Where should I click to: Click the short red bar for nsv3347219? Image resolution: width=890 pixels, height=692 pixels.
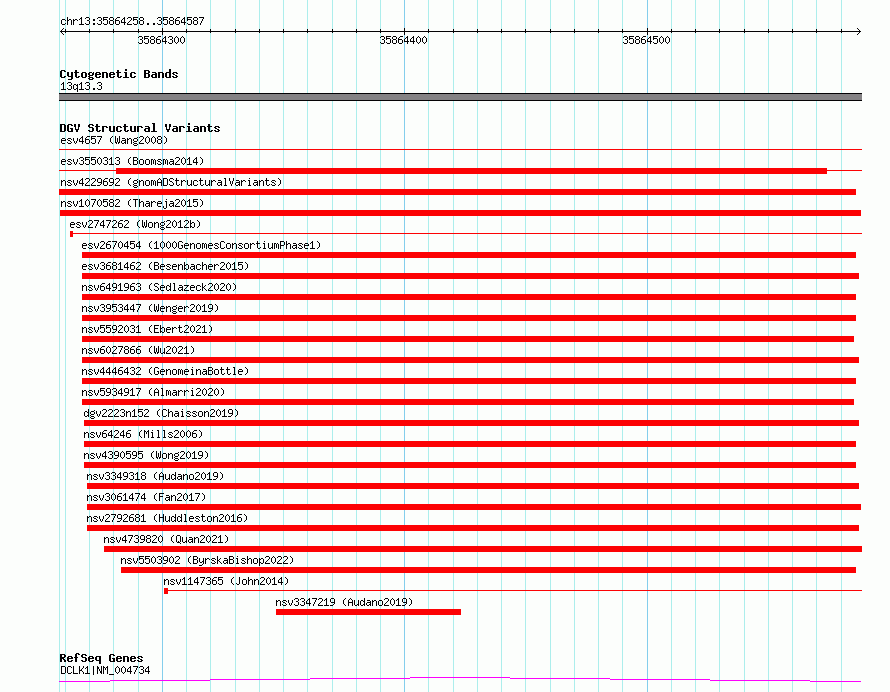click(368, 612)
